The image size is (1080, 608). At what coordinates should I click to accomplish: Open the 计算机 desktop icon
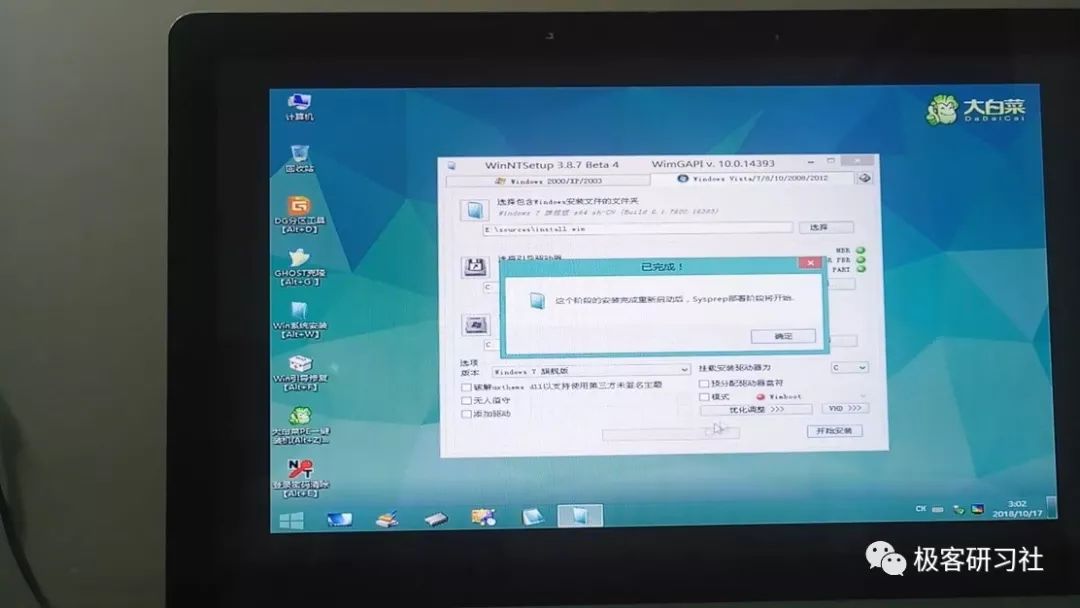300,107
